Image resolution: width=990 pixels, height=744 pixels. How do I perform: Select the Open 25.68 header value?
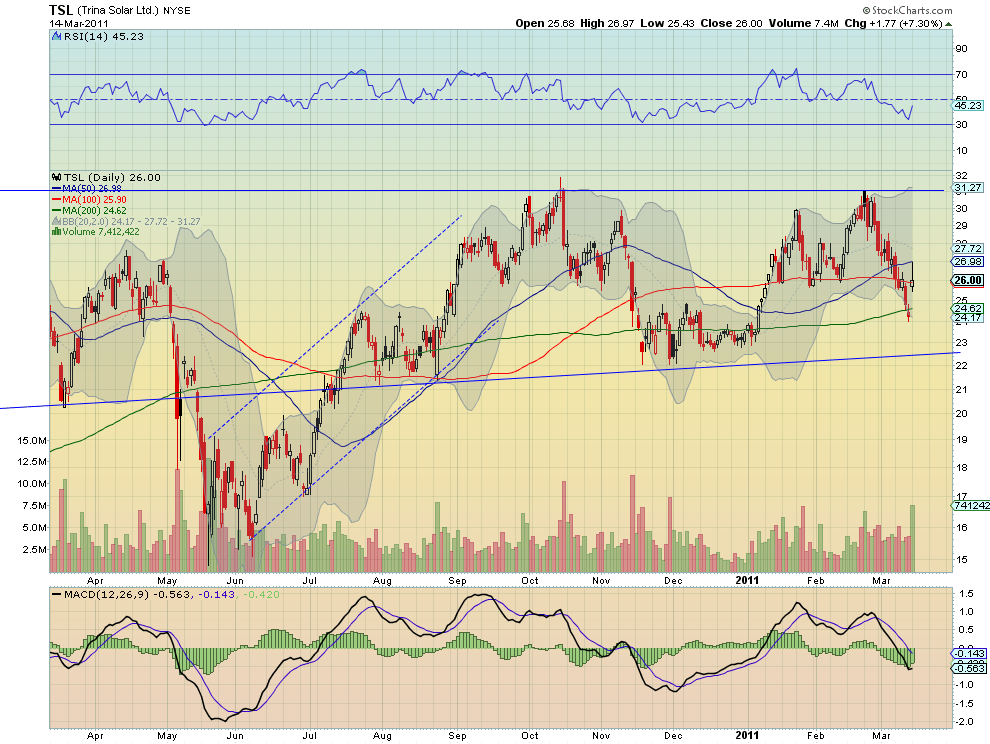tap(545, 23)
